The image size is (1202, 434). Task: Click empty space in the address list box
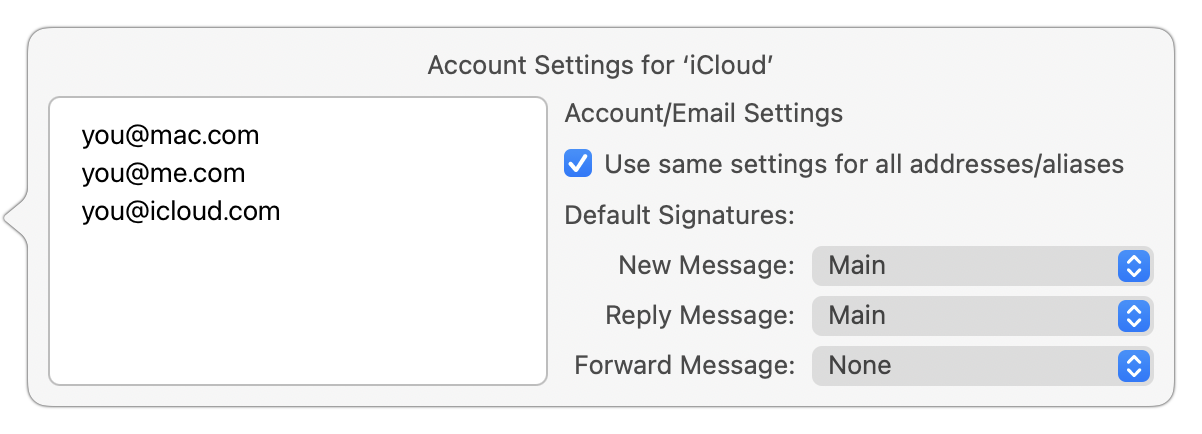point(298,310)
